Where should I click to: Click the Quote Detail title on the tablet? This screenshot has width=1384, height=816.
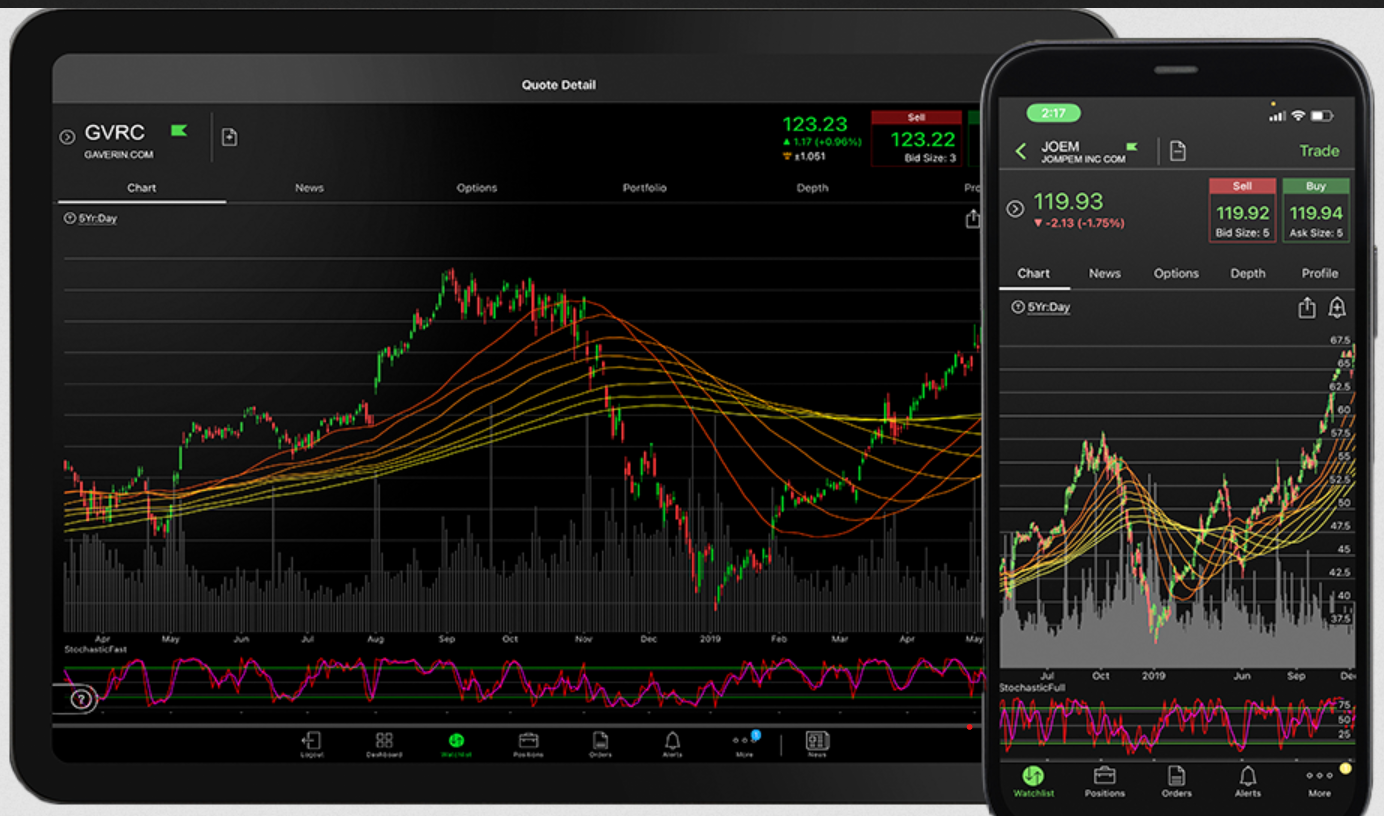click(558, 85)
